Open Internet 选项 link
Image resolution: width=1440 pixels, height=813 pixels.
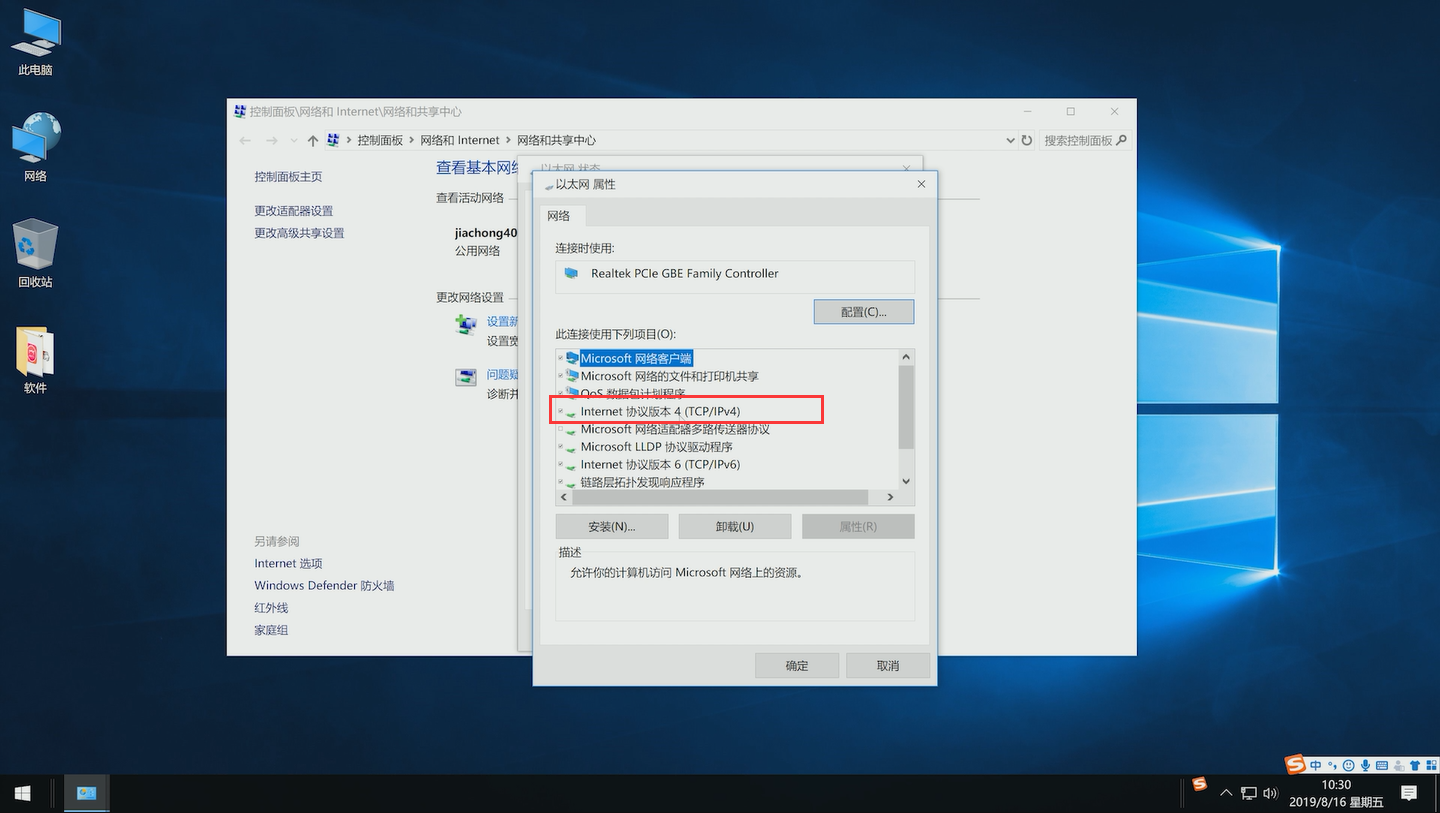[x=288, y=564]
